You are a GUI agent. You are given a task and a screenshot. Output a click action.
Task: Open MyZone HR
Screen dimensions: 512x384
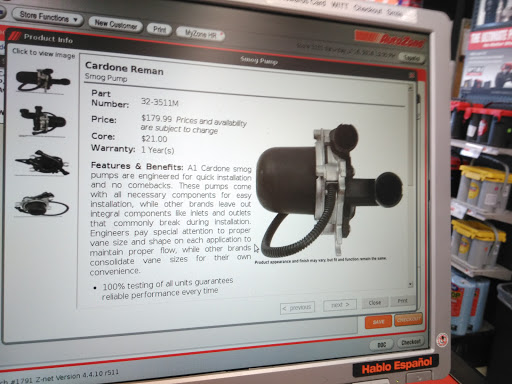(x=200, y=34)
